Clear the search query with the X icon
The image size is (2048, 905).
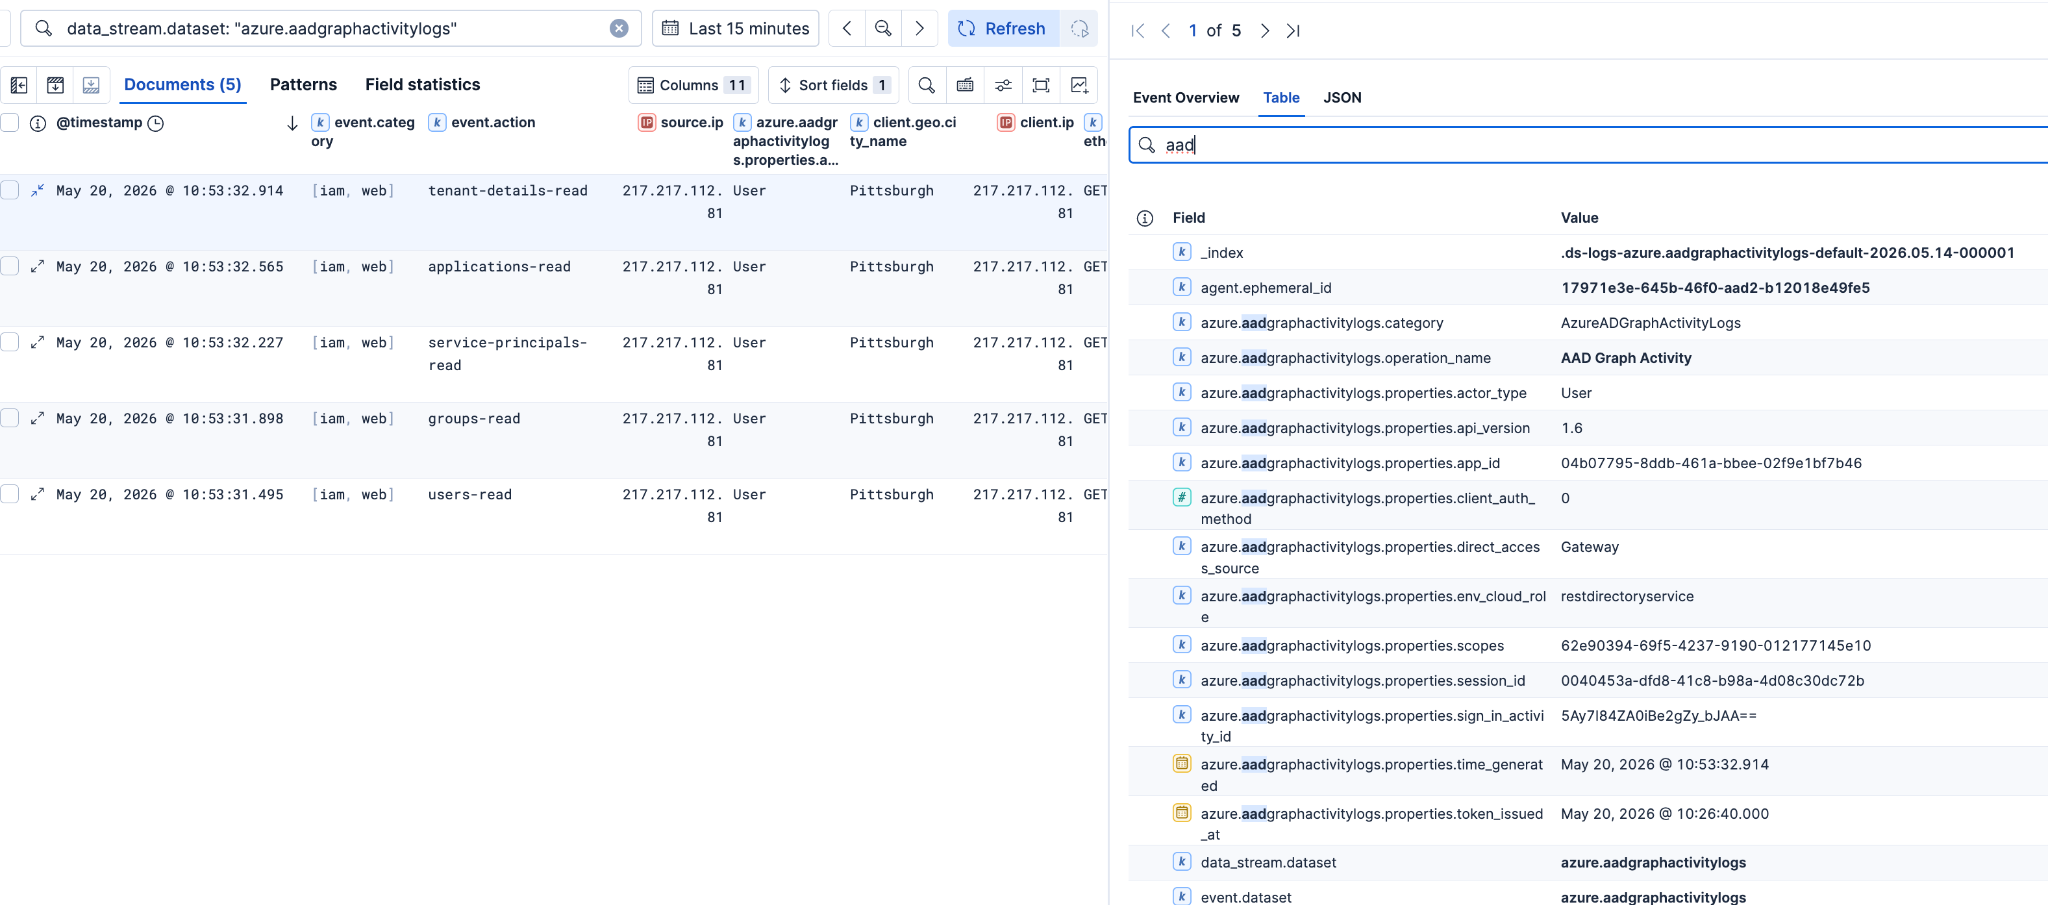[x=619, y=28]
